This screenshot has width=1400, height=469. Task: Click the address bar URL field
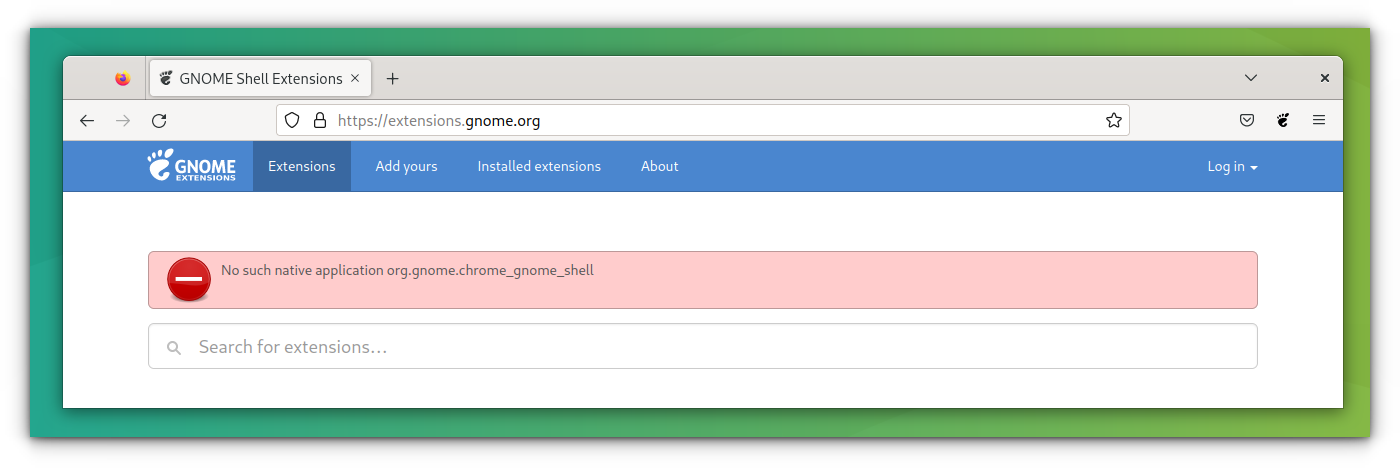click(703, 120)
